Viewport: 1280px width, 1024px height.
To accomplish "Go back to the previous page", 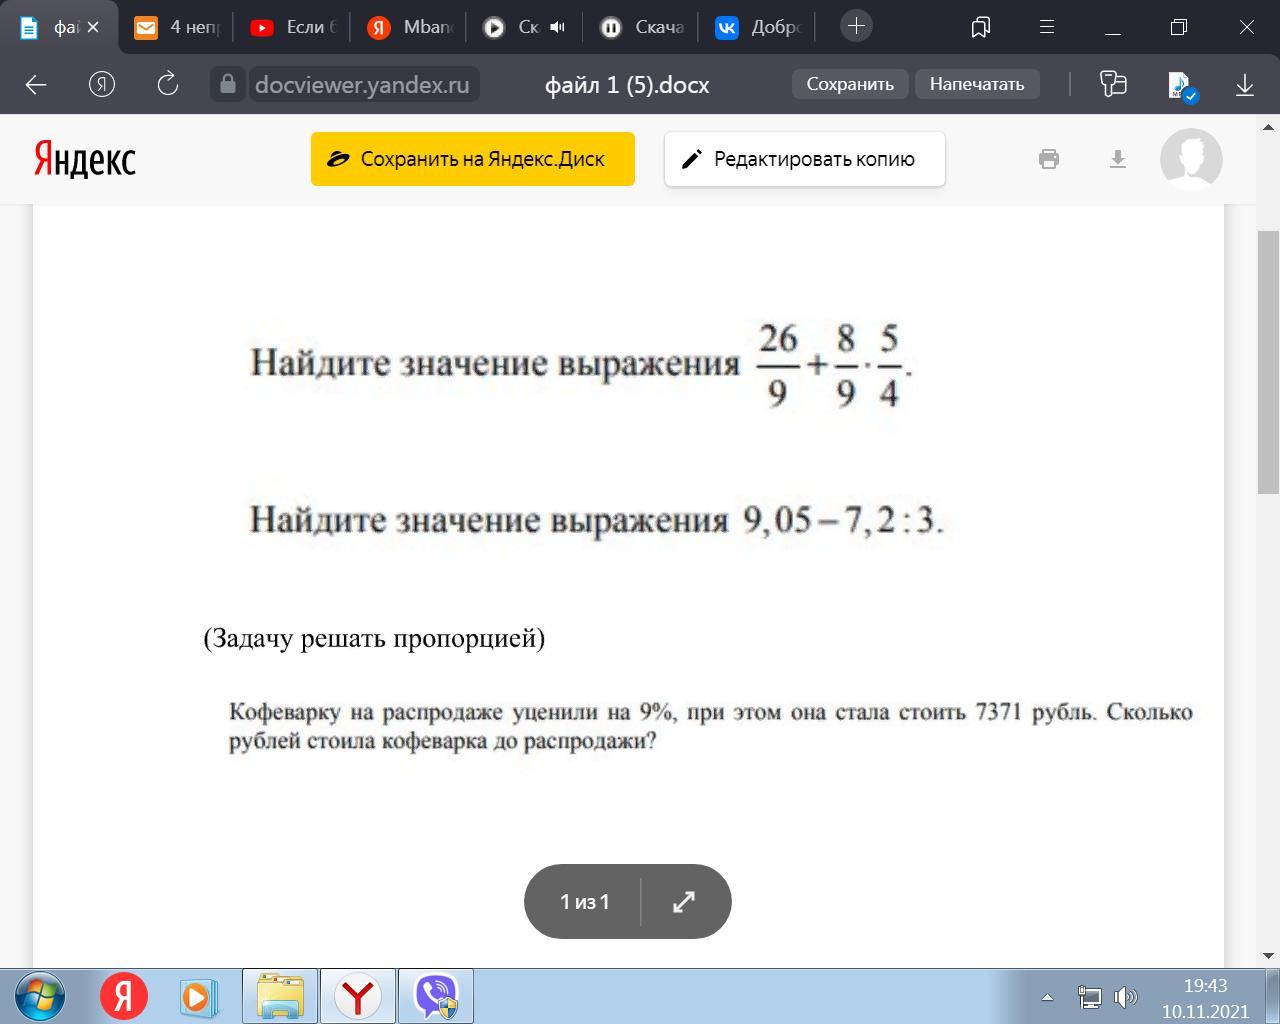I will 36,84.
